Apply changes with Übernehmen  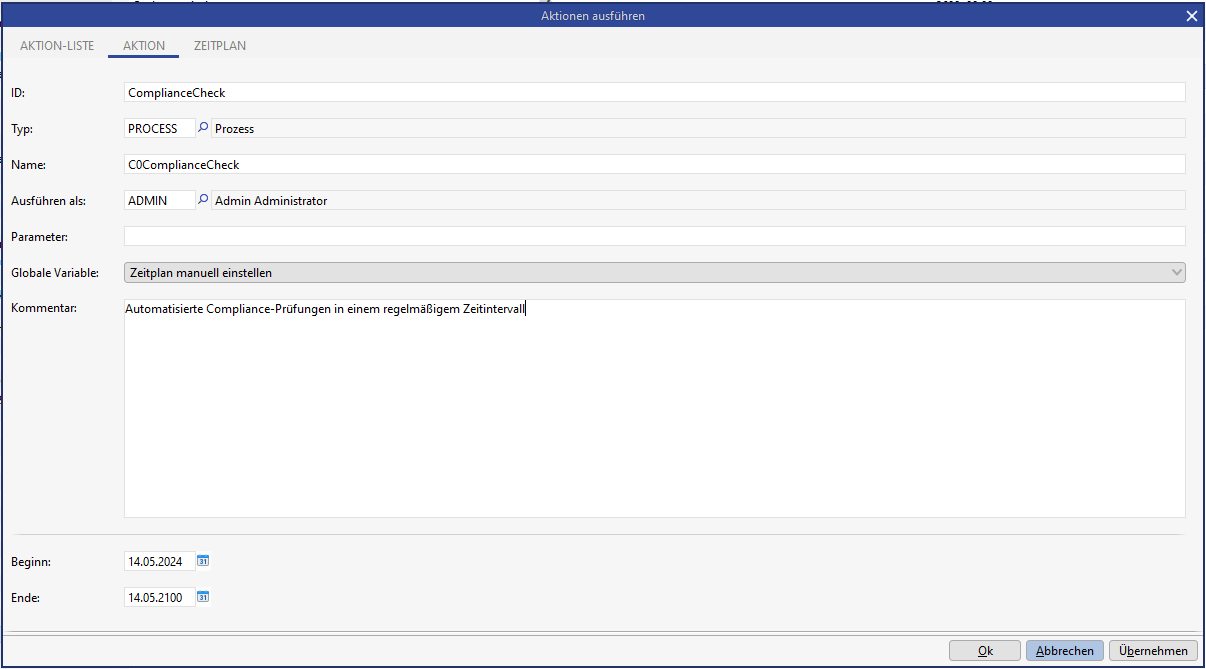pos(1153,651)
